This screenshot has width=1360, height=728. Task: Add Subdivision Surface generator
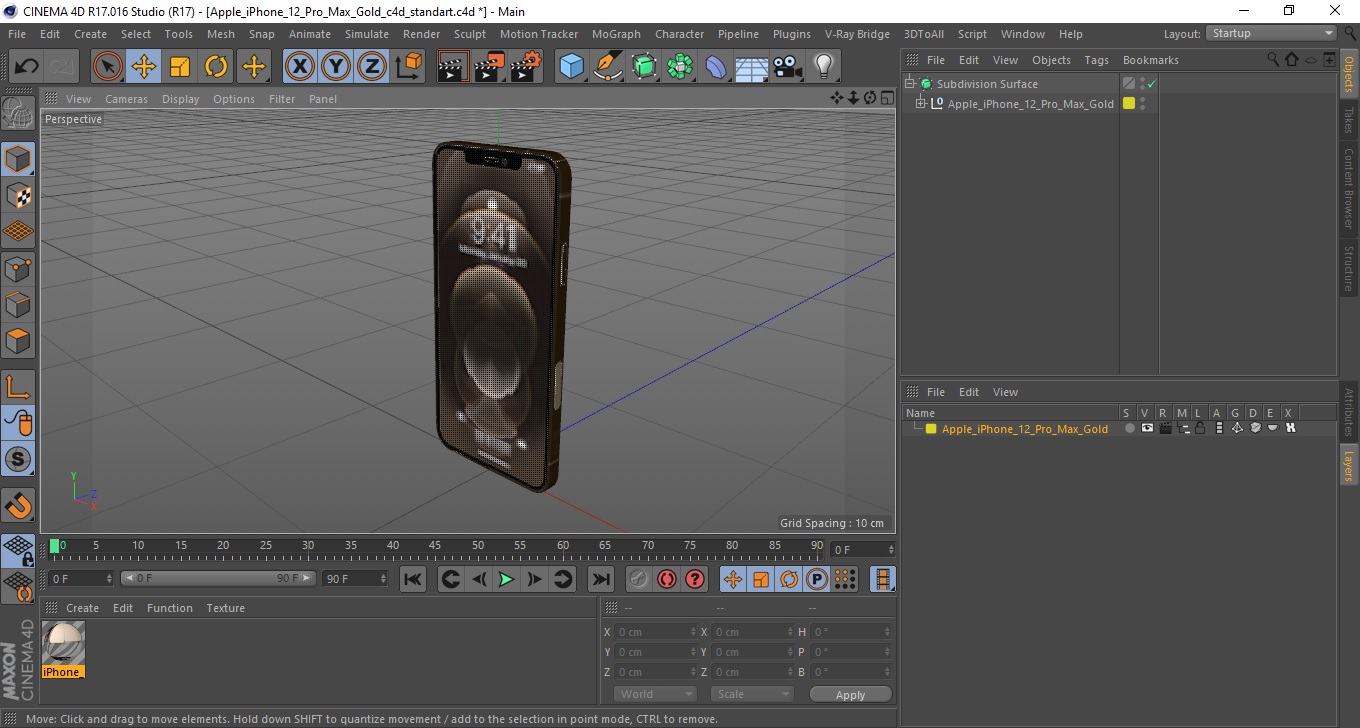(644, 67)
